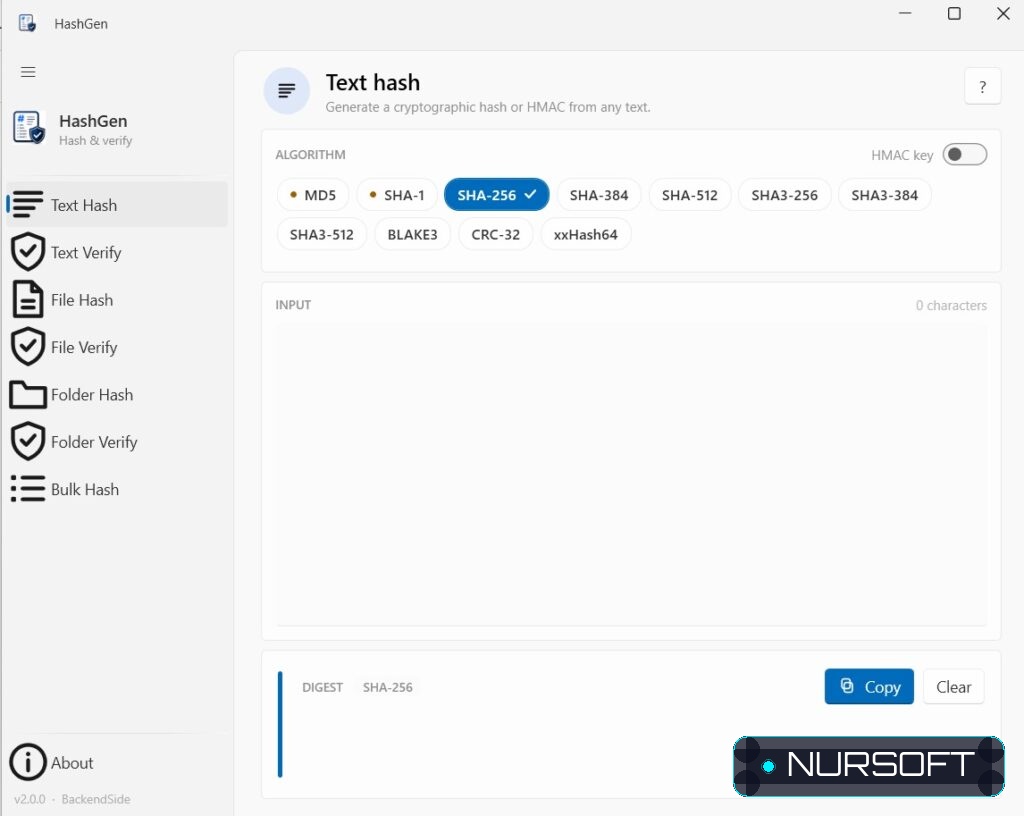This screenshot has width=1024, height=816.
Task: Click the Folder Hash folder icon
Action: coord(28,395)
